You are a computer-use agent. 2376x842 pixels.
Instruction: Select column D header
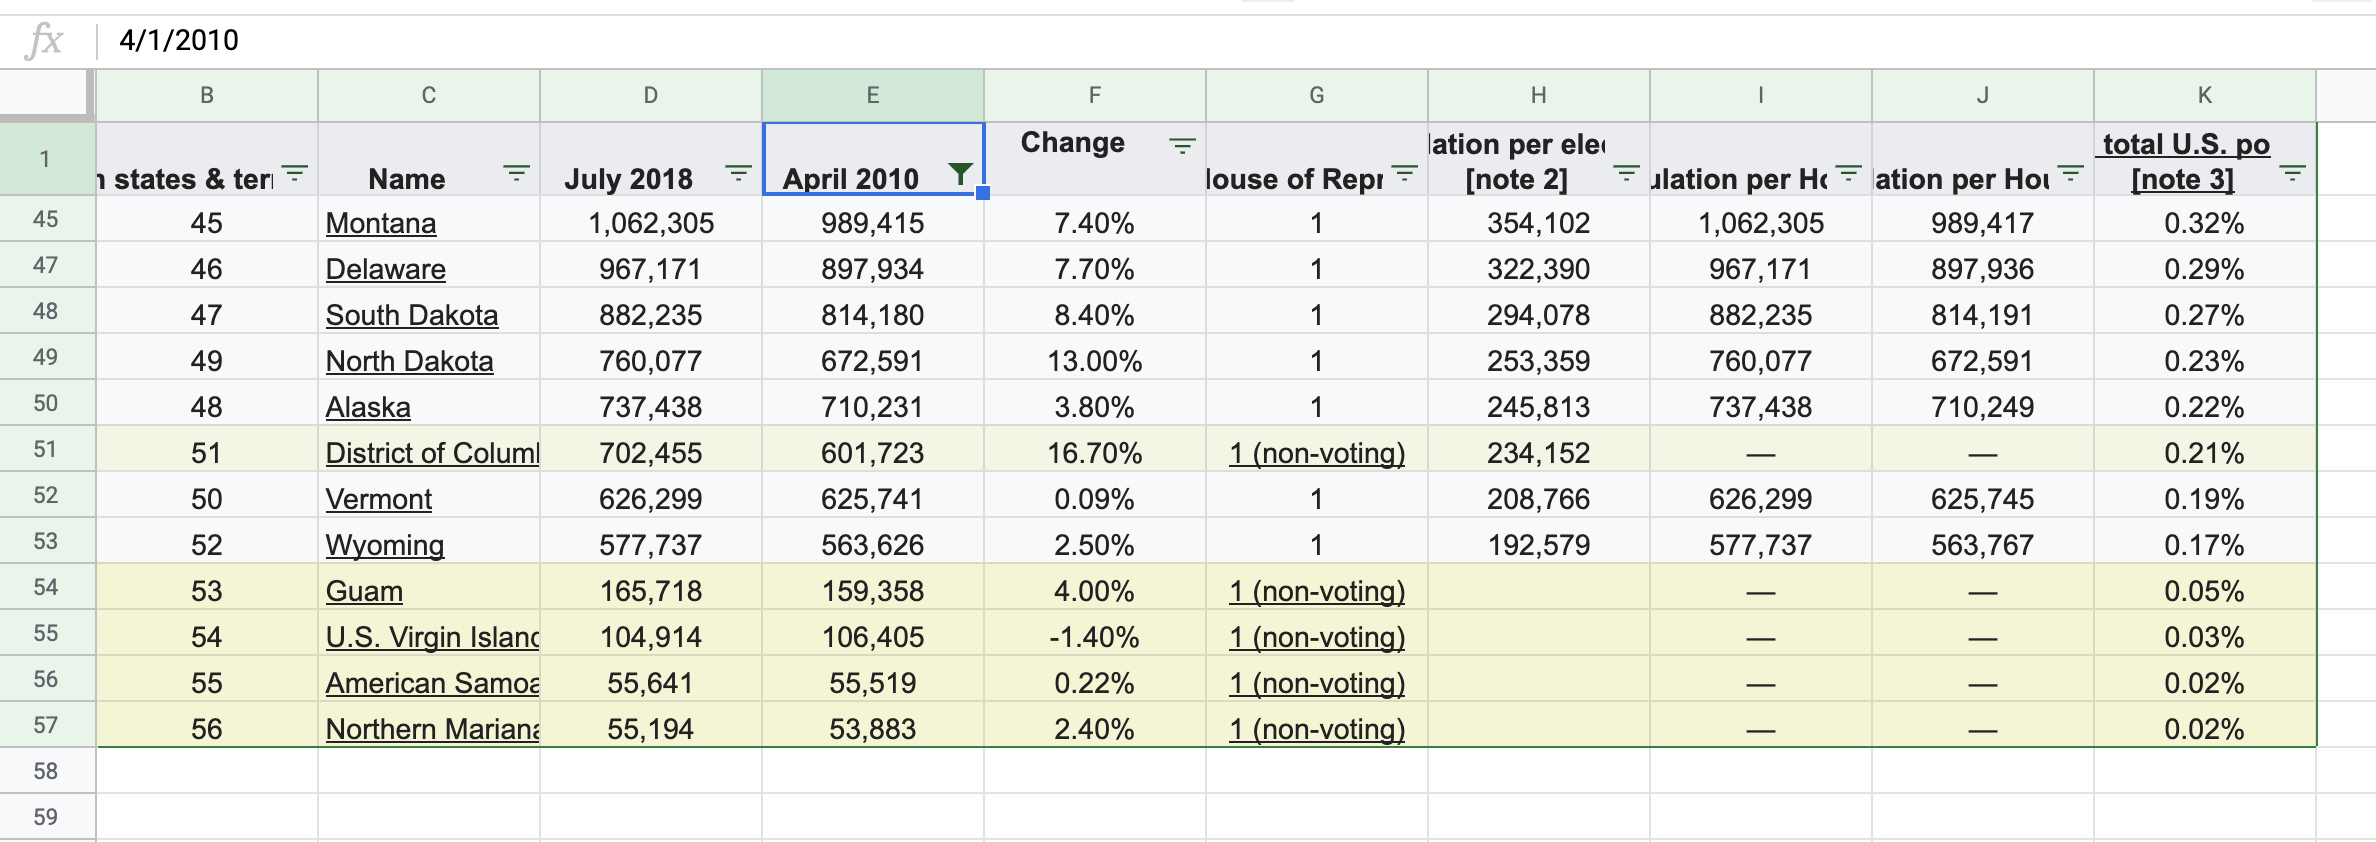tap(651, 95)
